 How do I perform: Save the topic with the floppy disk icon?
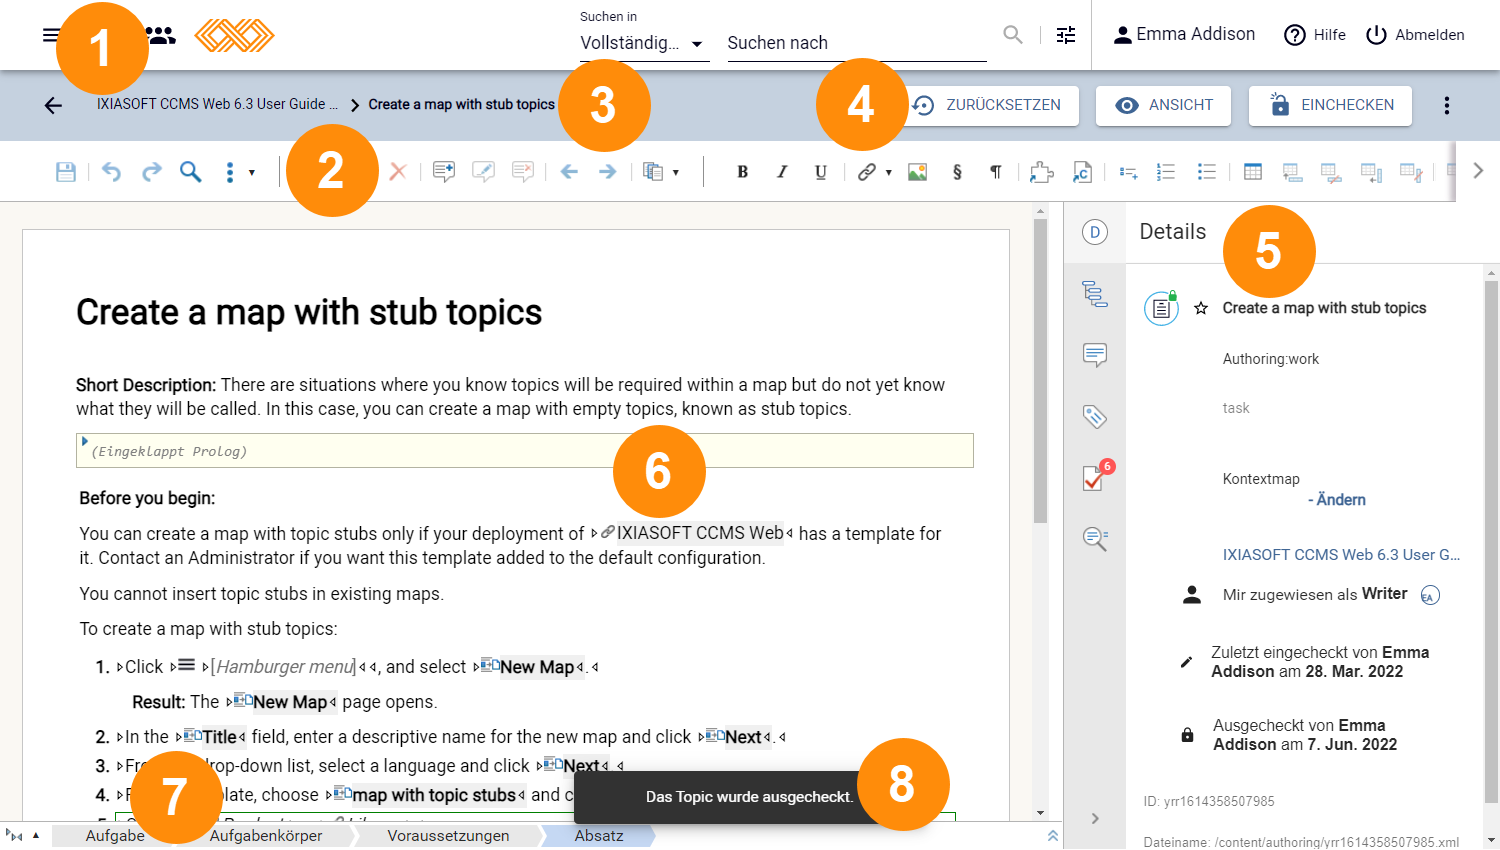click(66, 172)
